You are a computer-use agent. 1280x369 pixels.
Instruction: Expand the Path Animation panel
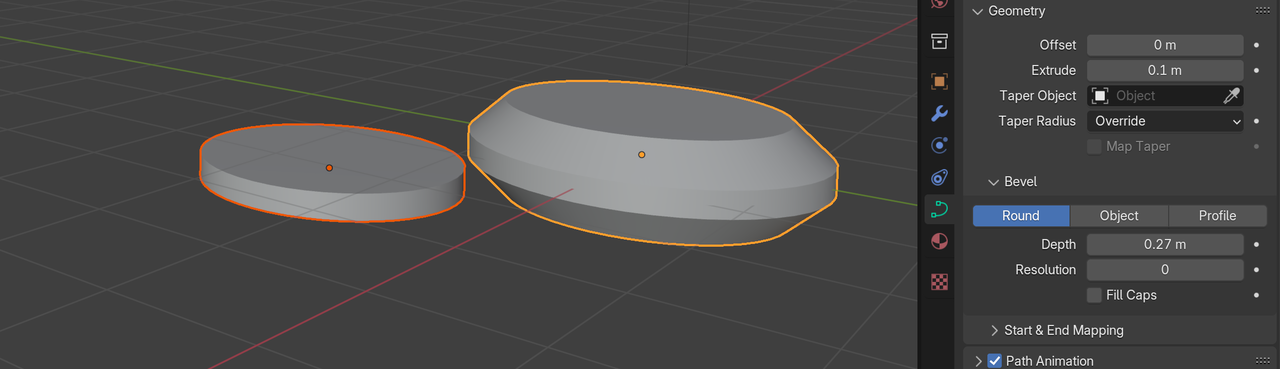click(x=977, y=361)
